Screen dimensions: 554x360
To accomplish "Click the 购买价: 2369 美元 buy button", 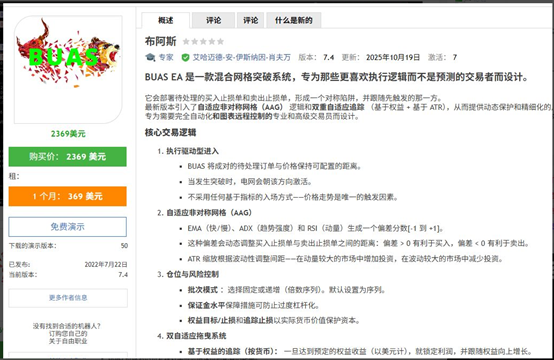I will tap(67, 157).
